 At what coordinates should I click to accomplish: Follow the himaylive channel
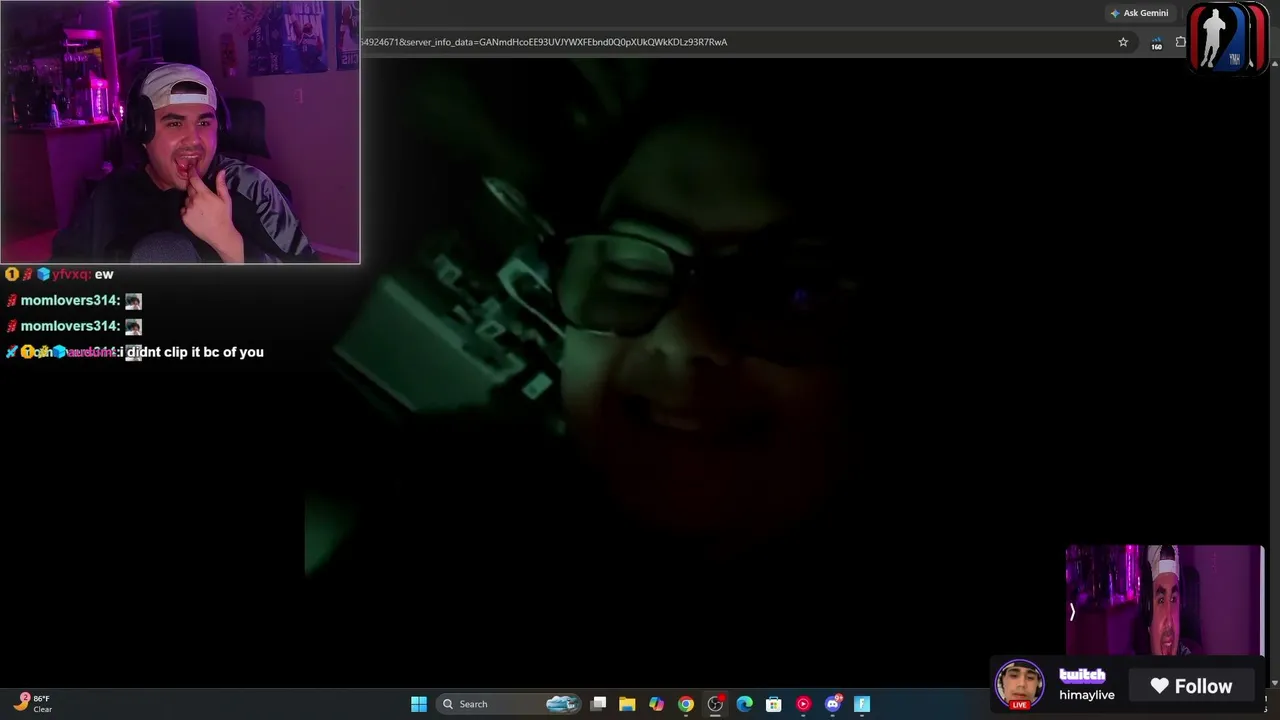tap(1190, 686)
